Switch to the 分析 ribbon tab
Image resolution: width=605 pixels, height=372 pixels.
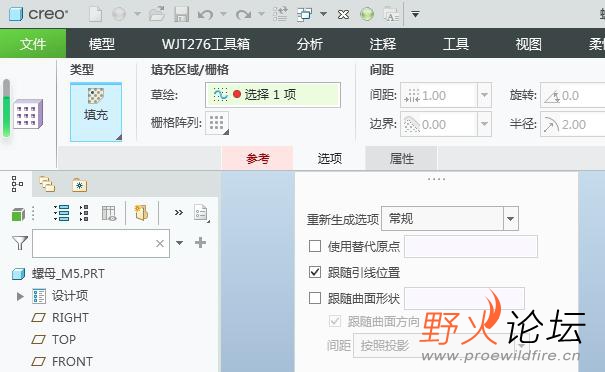(x=309, y=44)
